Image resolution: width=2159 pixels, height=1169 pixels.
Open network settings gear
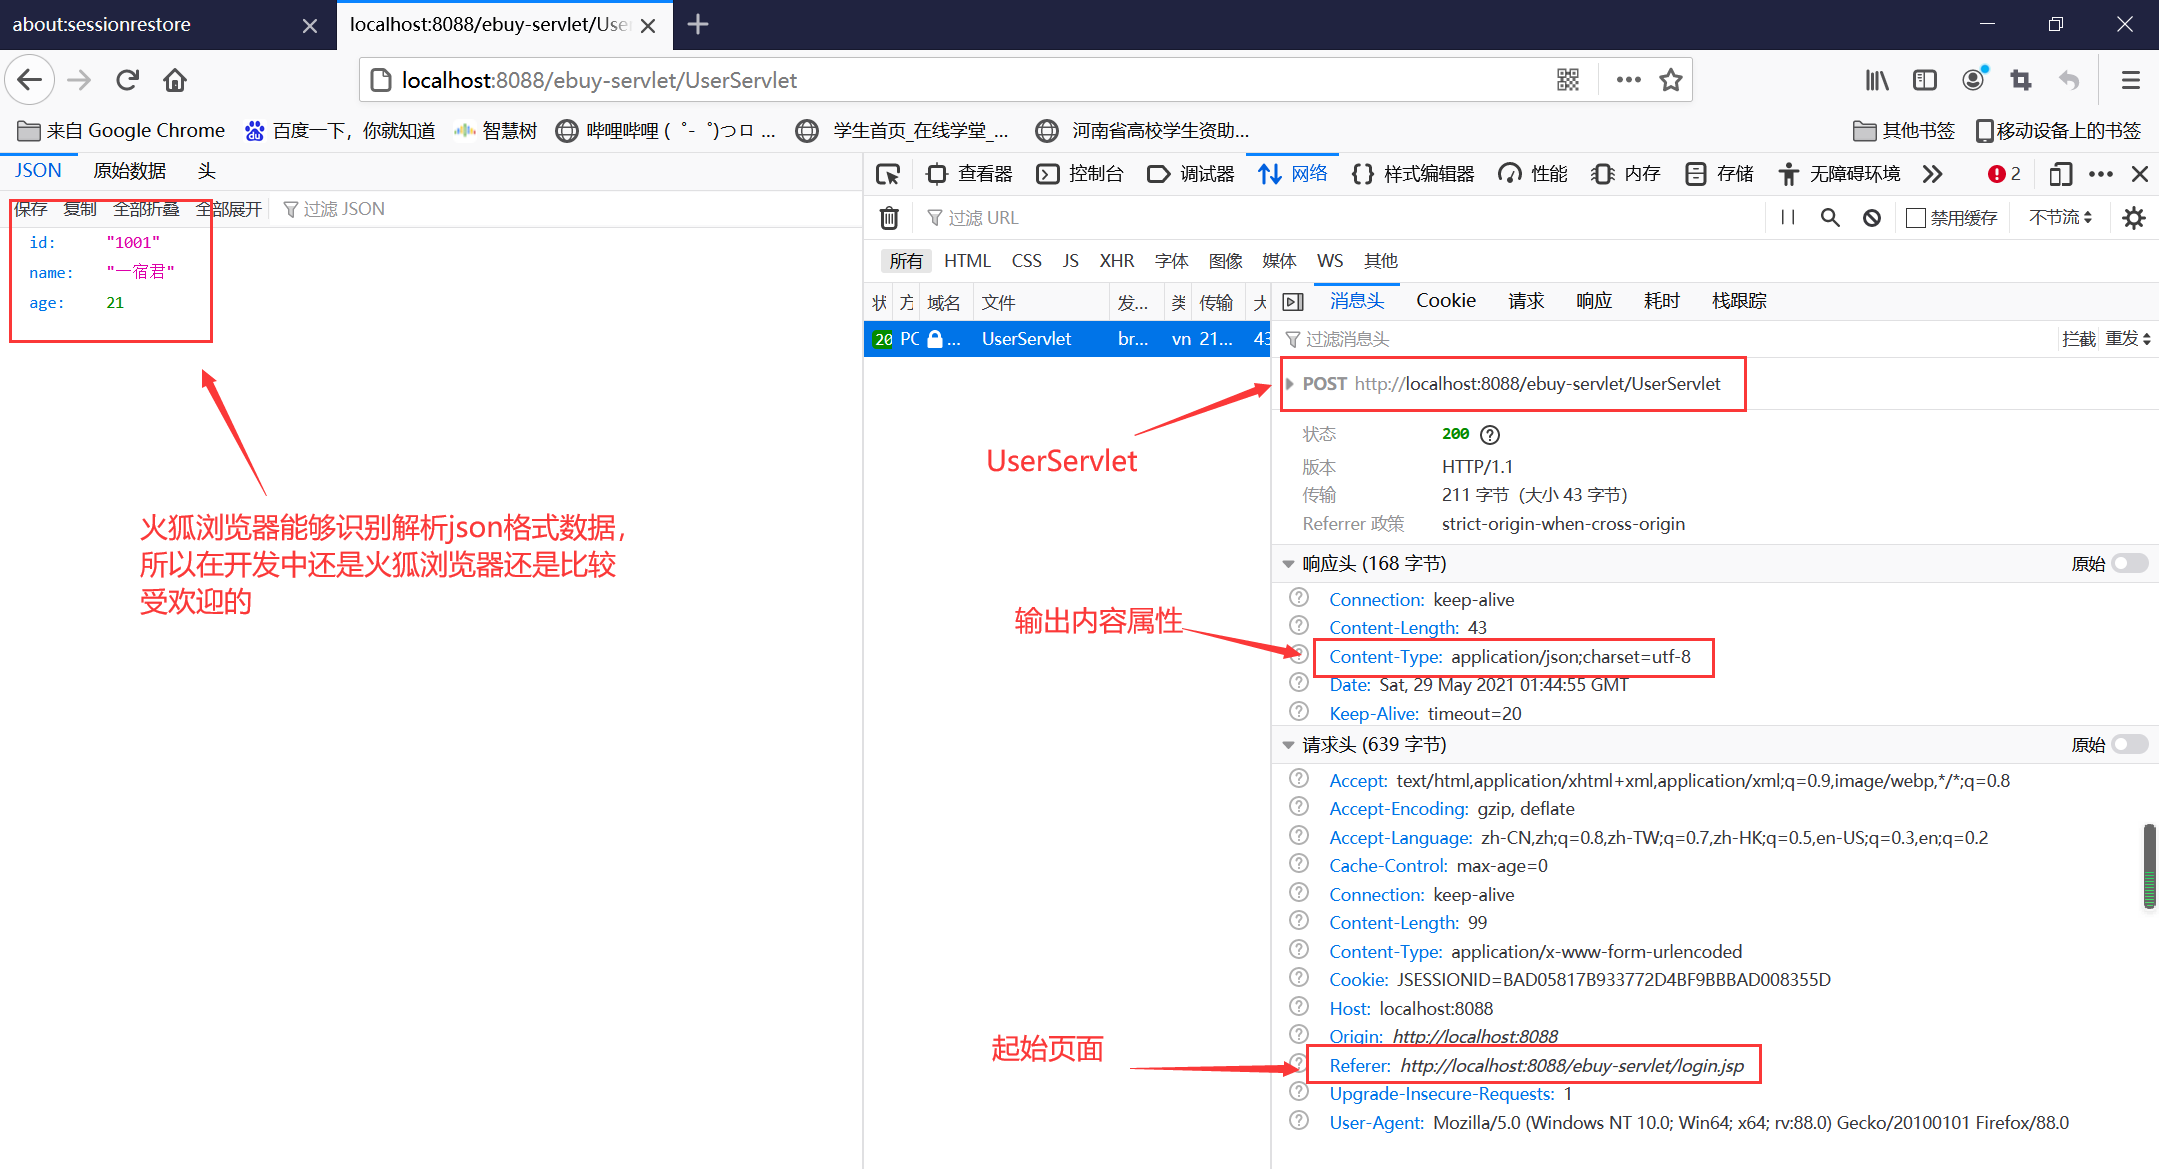point(2134,217)
